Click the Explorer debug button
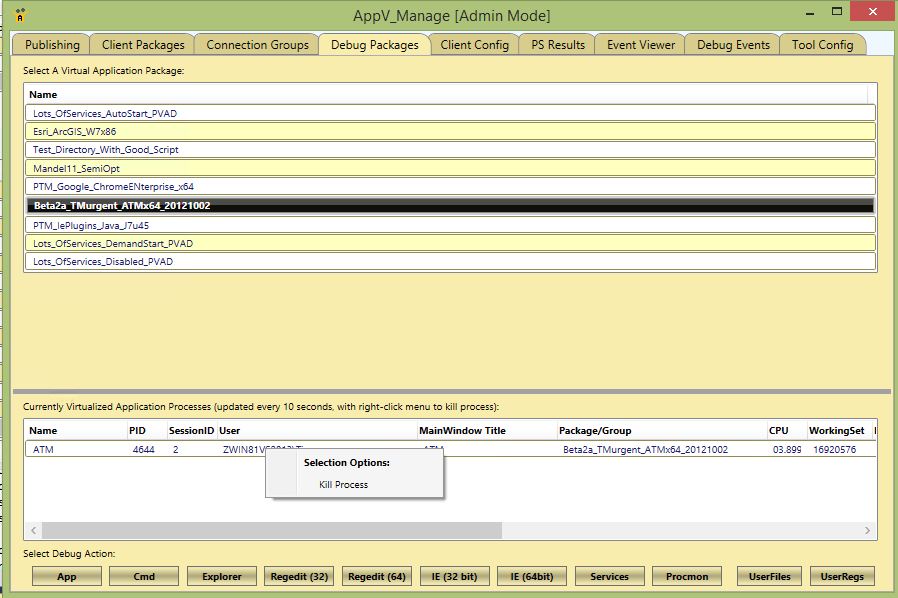The image size is (898, 598). point(222,576)
